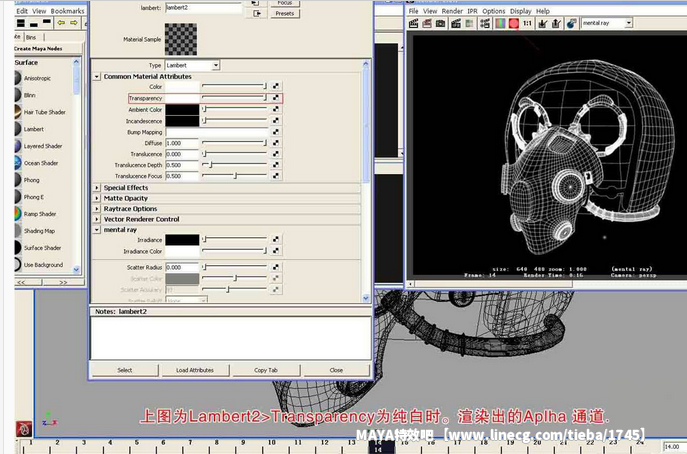
Task: Display RGB channels in Render View
Action: [x=500, y=23]
